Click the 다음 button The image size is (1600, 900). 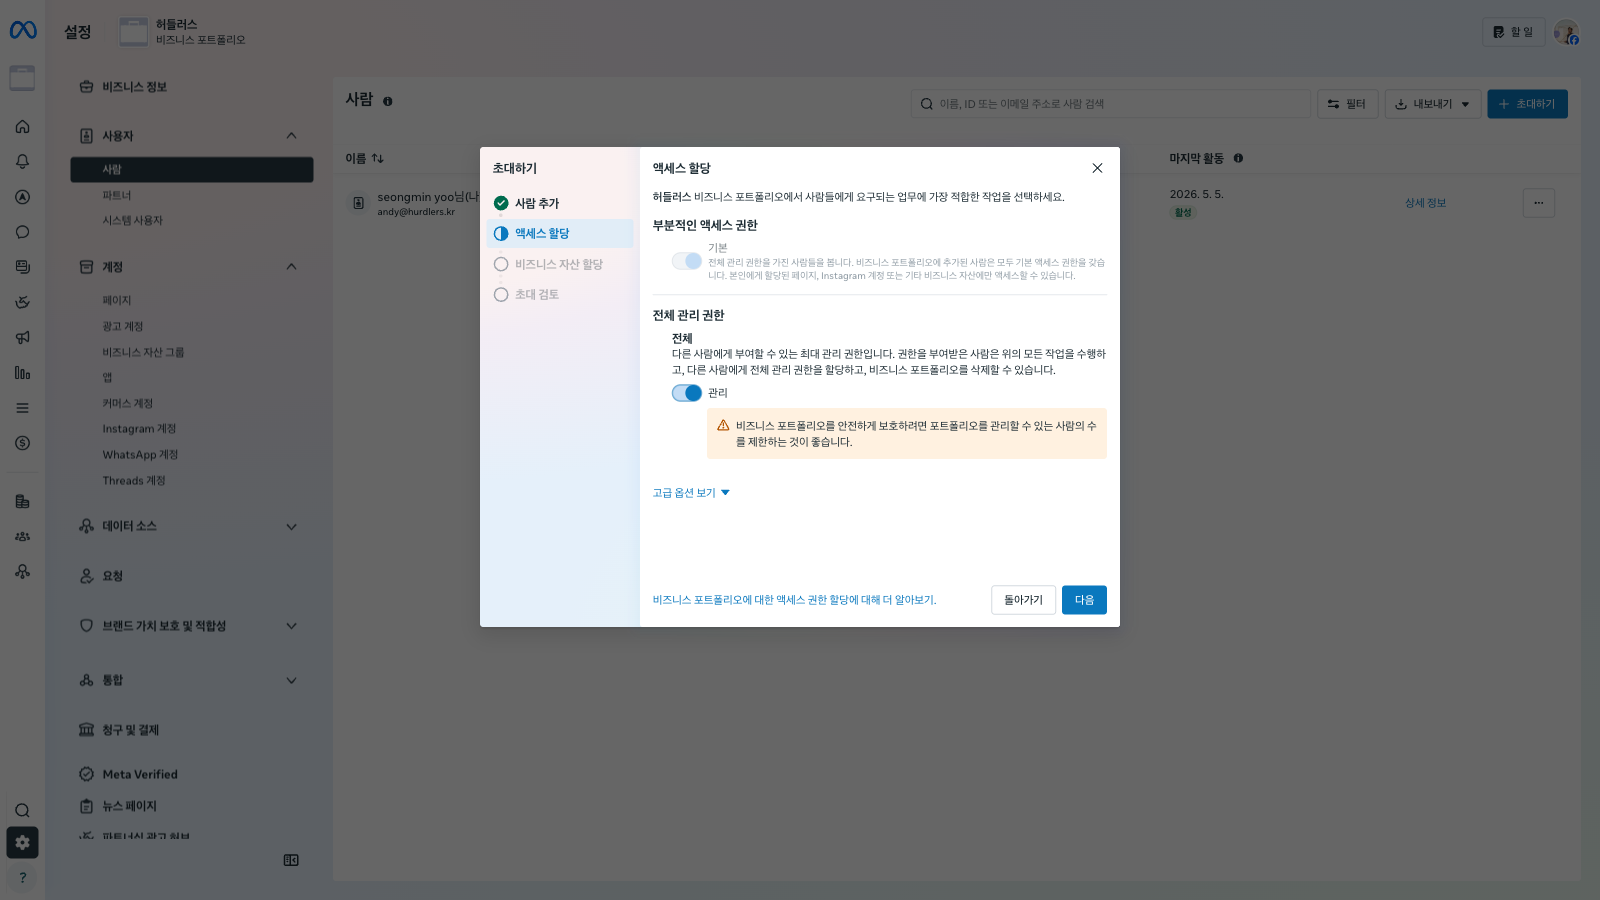(1084, 600)
